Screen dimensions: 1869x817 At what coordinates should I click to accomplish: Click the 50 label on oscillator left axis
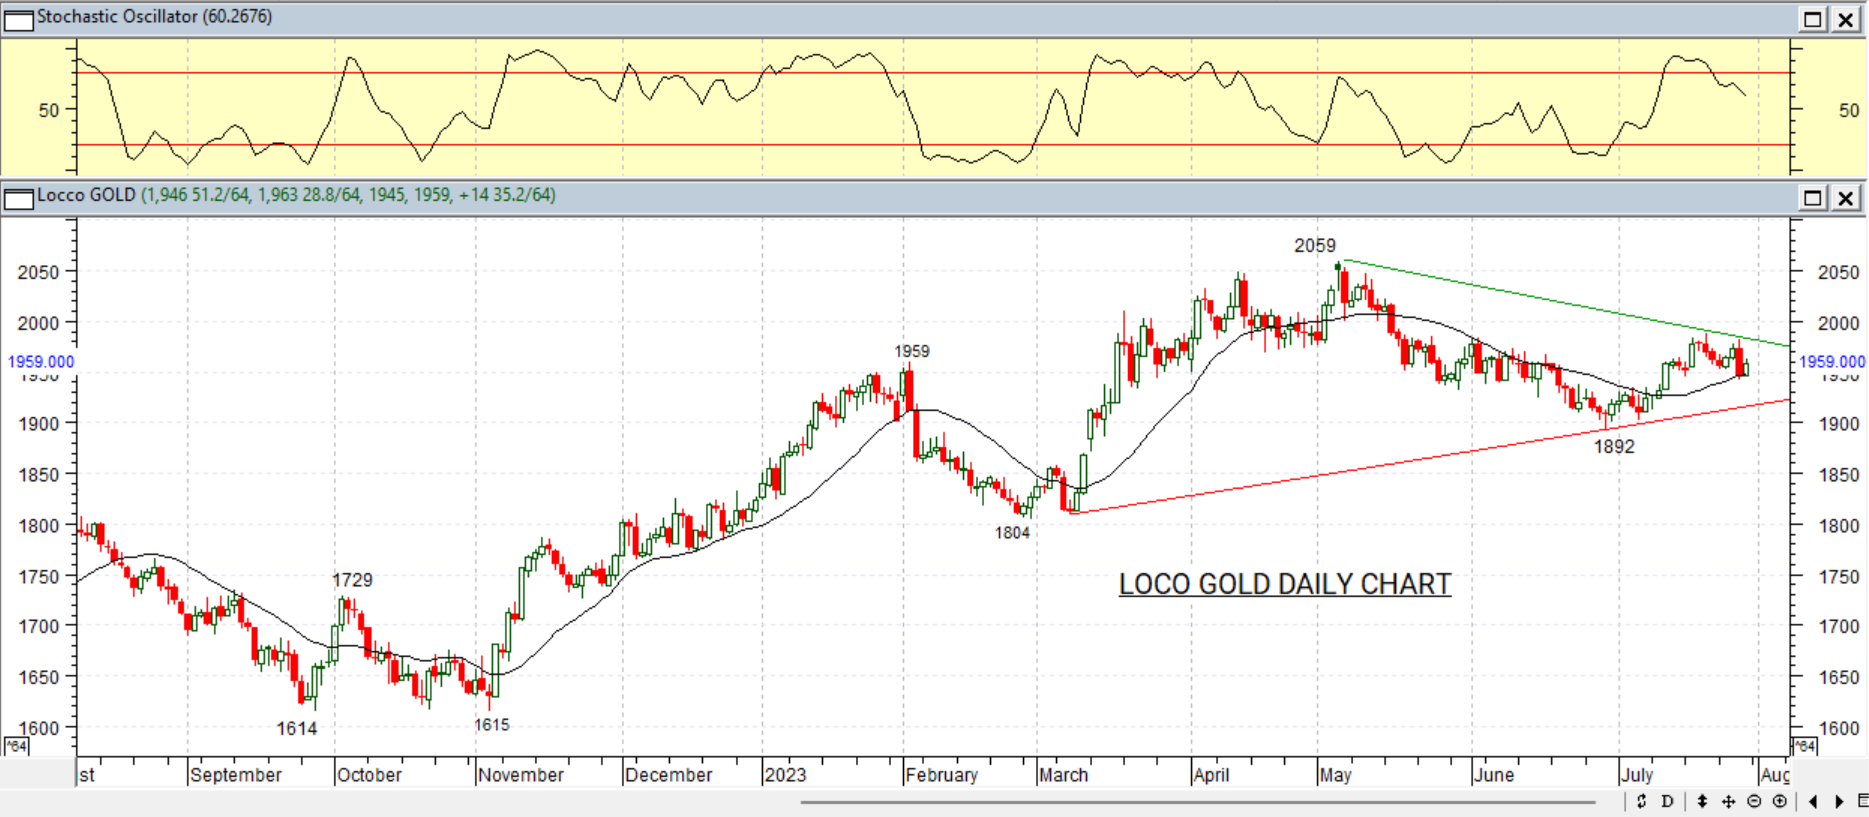(x=49, y=110)
